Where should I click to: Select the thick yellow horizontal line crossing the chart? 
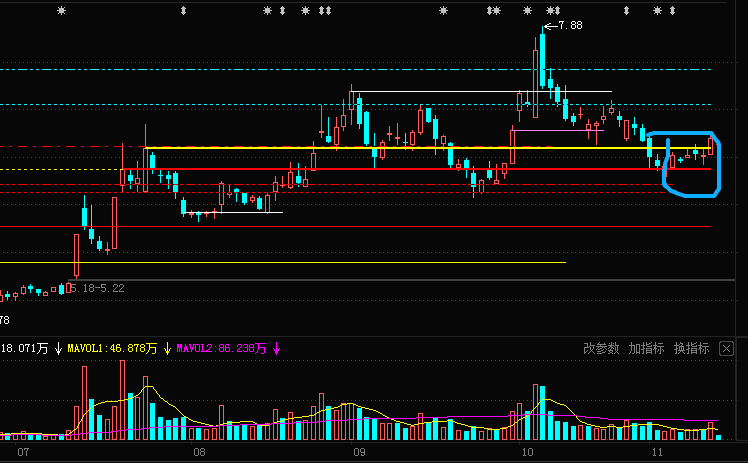428,148
